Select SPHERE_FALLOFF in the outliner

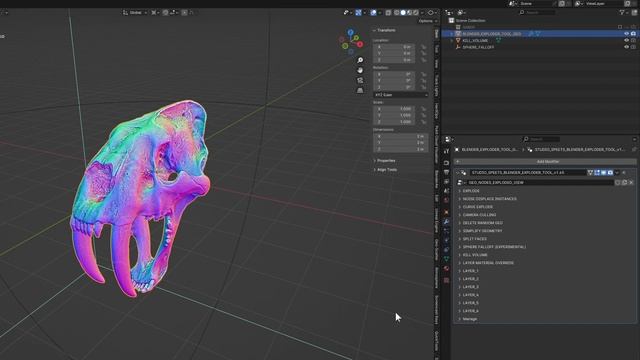point(478,47)
